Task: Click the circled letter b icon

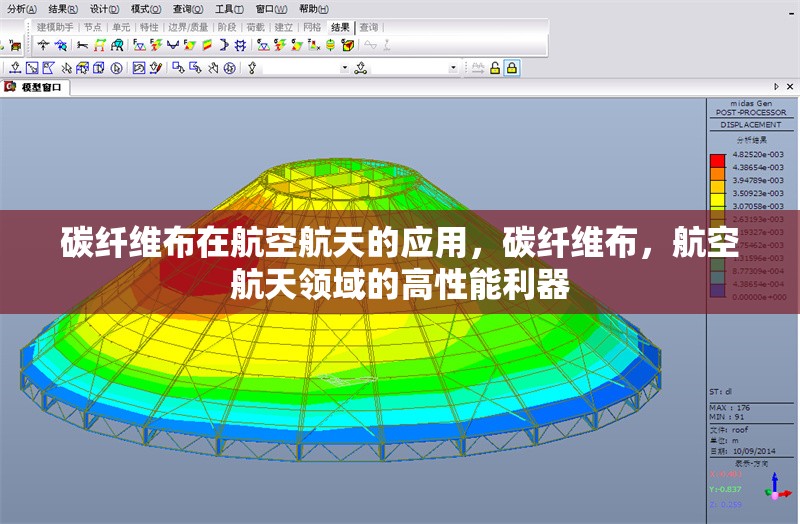Action: pos(116,68)
